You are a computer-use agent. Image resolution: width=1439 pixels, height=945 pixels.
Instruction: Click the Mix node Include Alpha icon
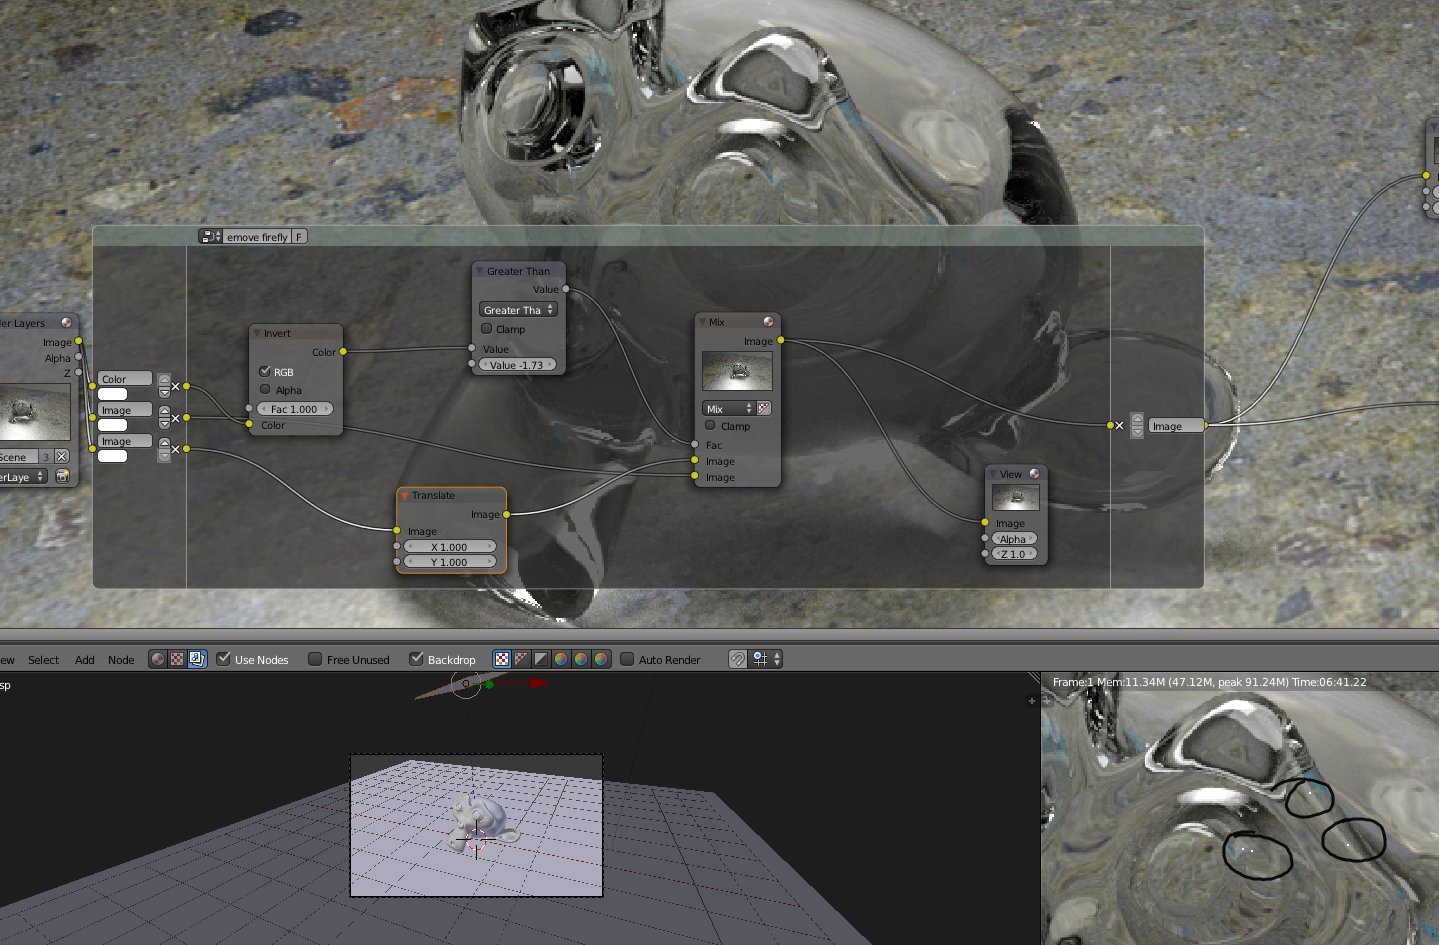click(764, 408)
